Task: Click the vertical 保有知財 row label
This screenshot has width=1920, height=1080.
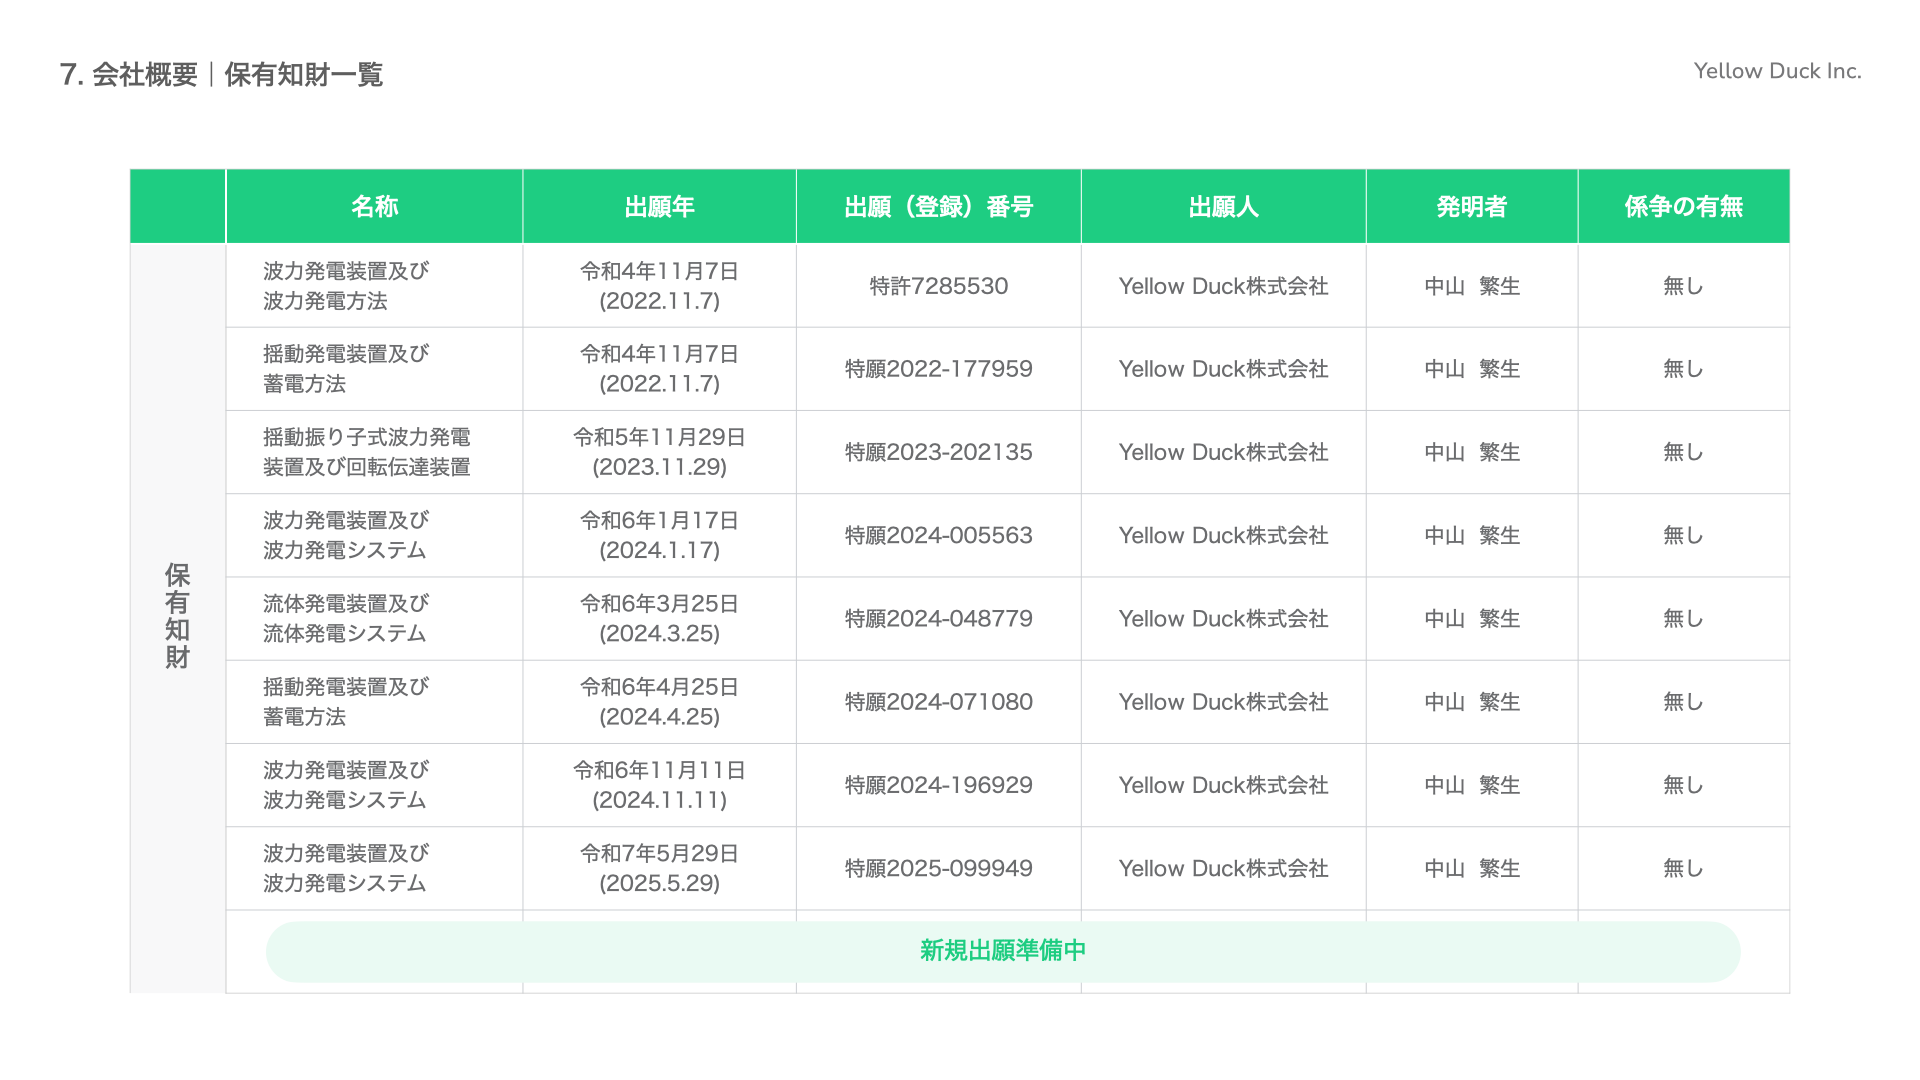Action: coord(177,616)
